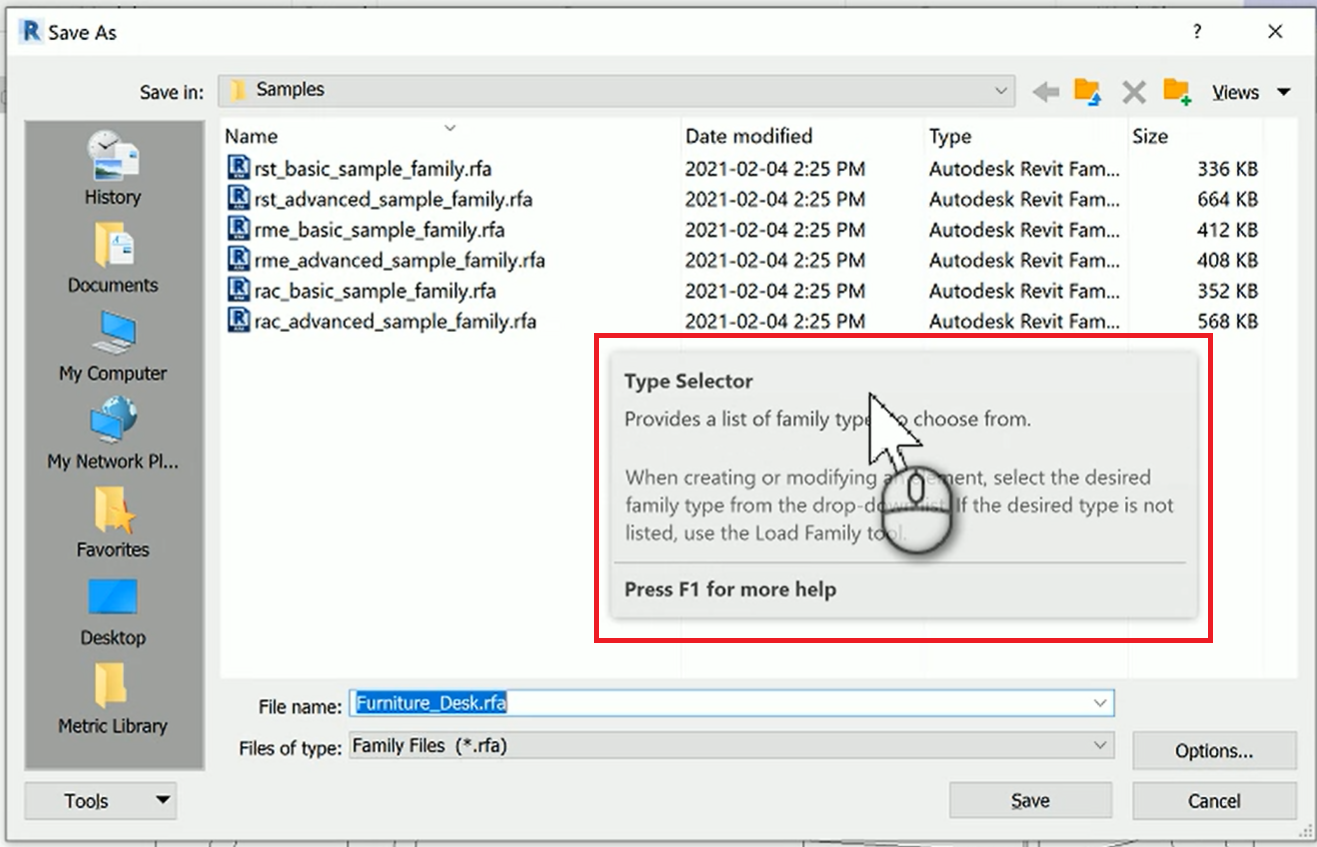The image size is (1317, 847).
Task: Open the Metric Library folder
Action: click(112, 700)
